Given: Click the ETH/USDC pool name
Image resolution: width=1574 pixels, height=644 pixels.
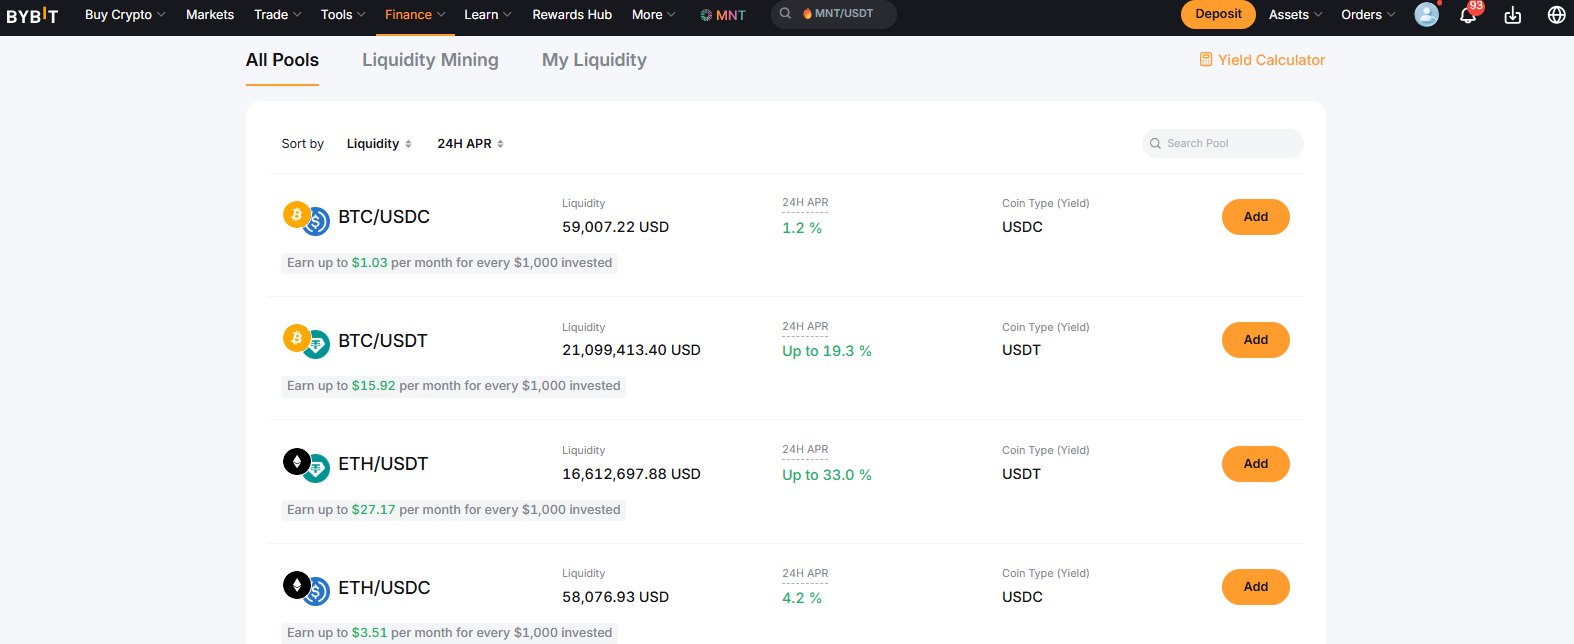Looking at the screenshot, I should [x=384, y=588].
